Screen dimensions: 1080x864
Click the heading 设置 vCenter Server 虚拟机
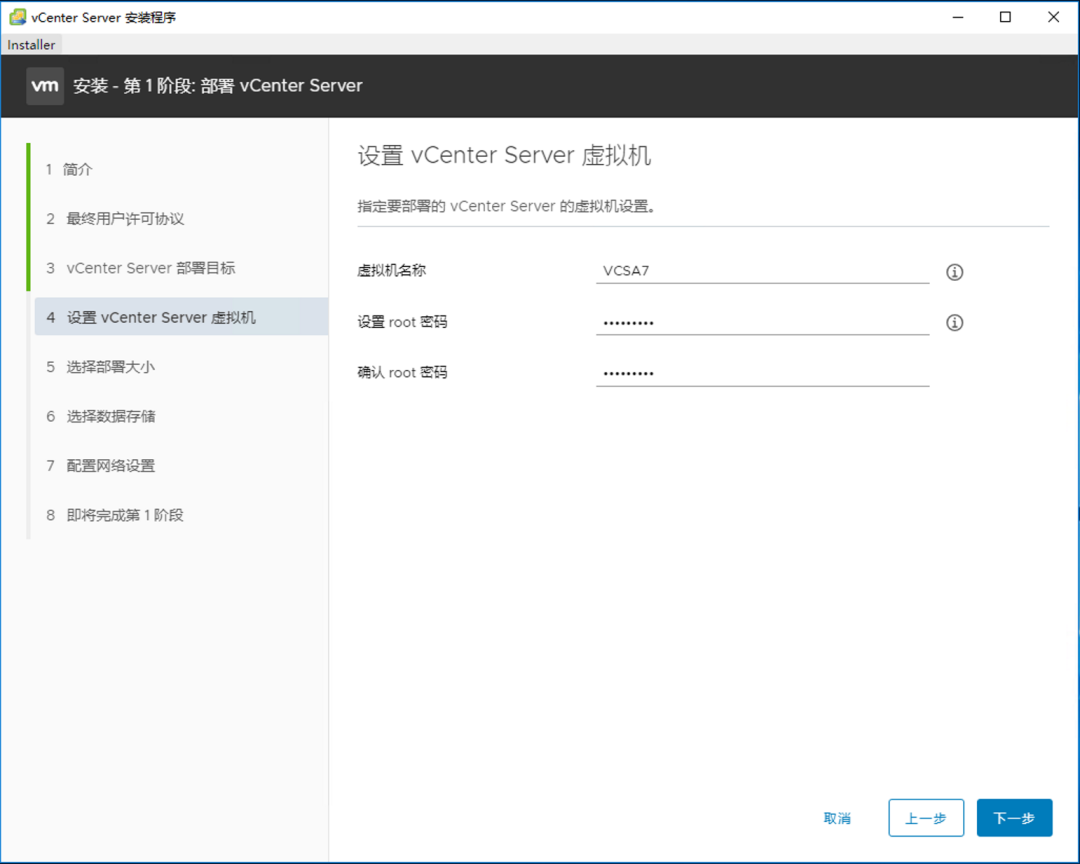pyautogui.click(x=504, y=155)
